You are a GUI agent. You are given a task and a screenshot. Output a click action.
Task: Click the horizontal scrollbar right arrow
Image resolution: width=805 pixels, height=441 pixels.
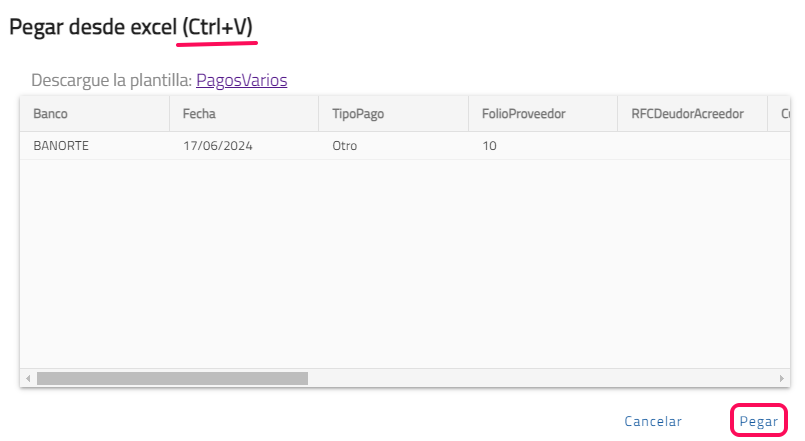click(x=782, y=379)
